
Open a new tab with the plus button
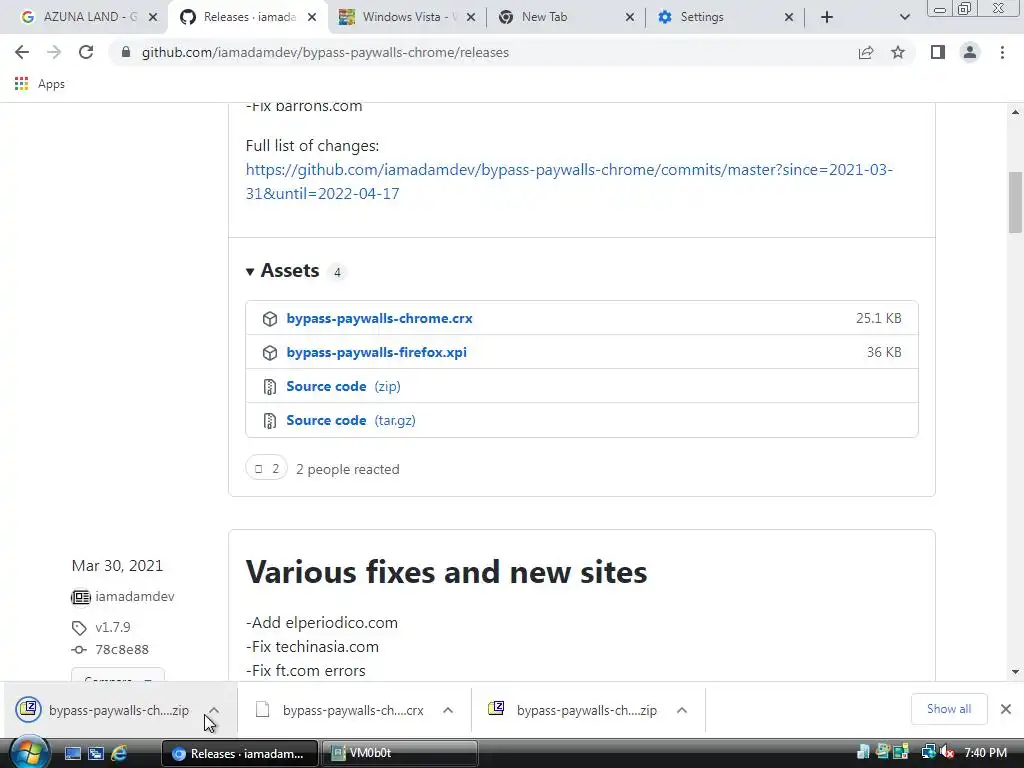pyautogui.click(x=827, y=17)
